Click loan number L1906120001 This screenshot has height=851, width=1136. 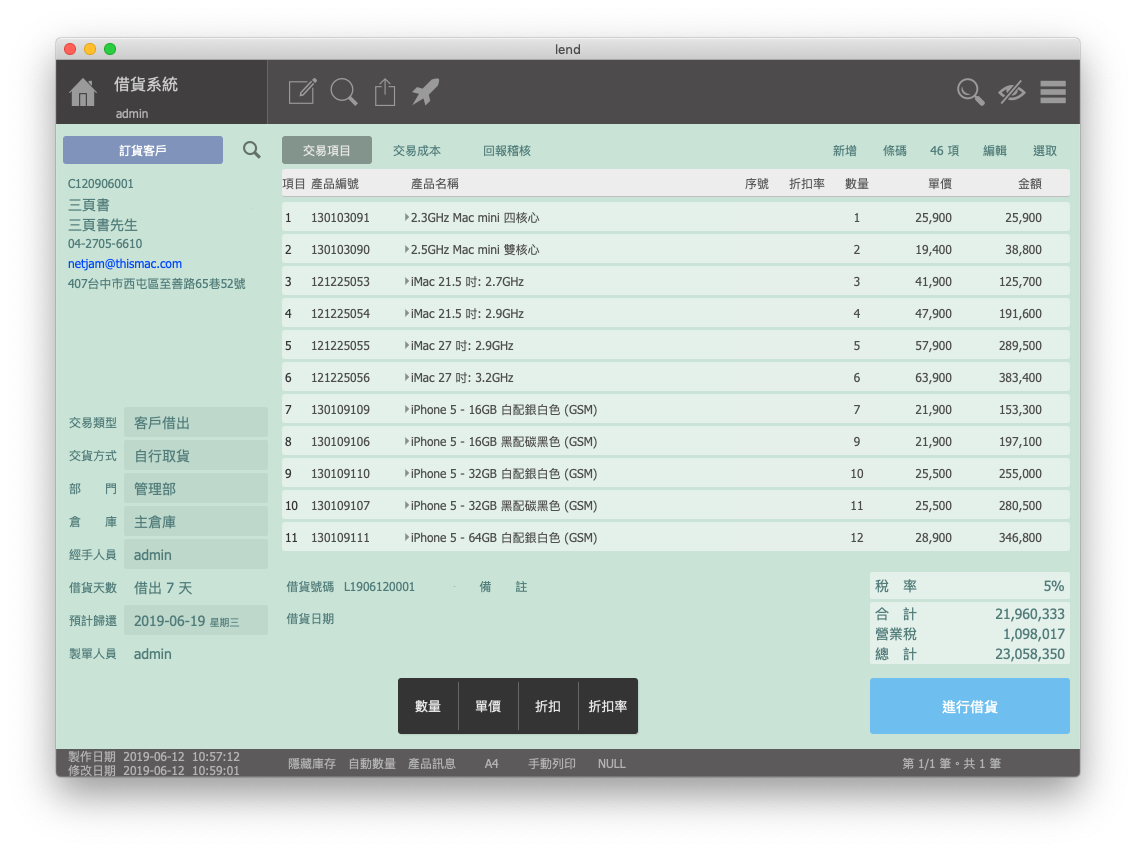click(379, 587)
